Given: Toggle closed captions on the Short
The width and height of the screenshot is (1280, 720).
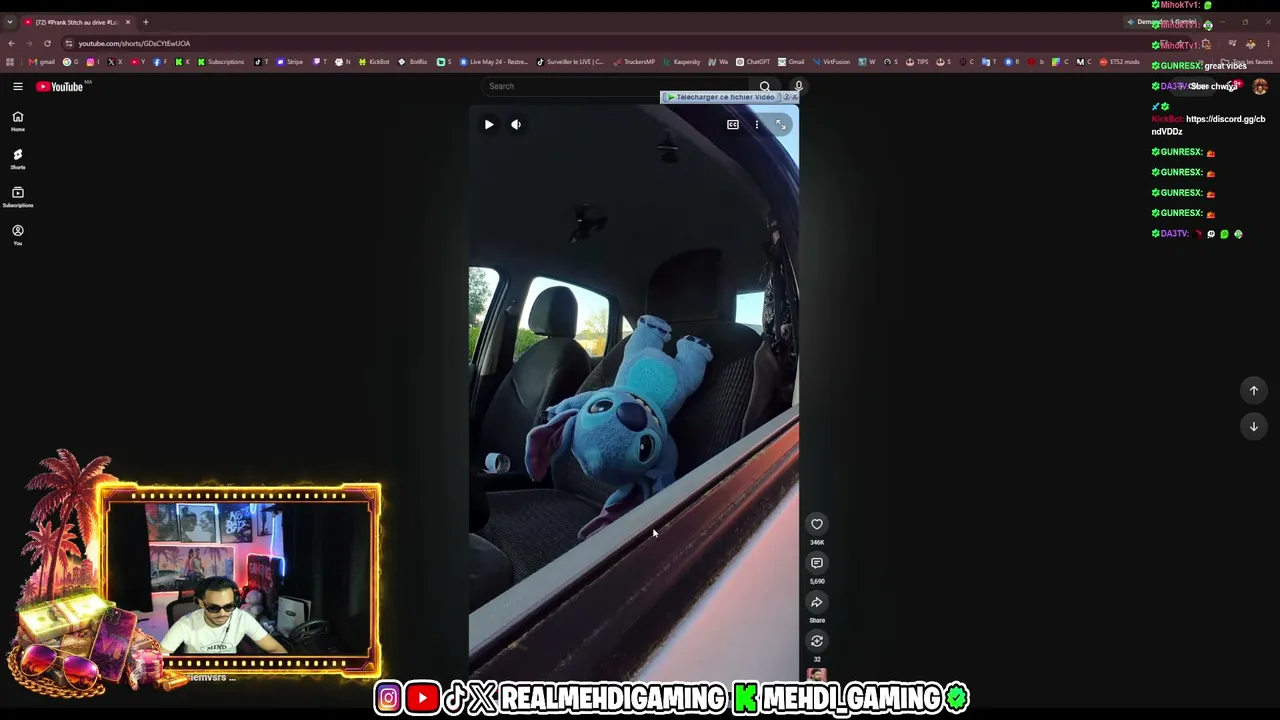Looking at the screenshot, I should pyautogui.click(x=733, y=125).
